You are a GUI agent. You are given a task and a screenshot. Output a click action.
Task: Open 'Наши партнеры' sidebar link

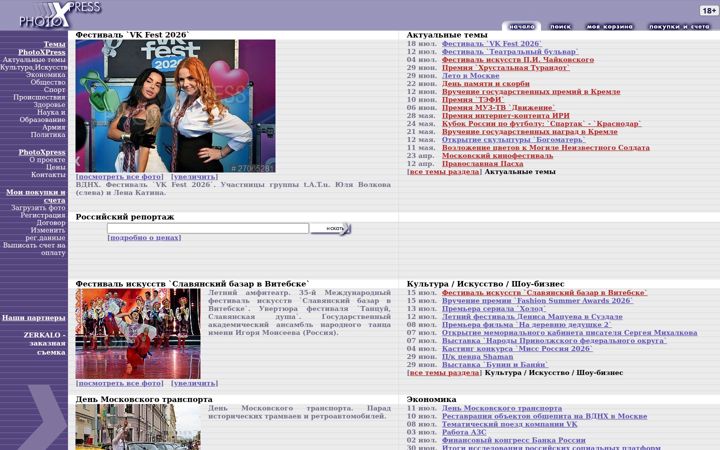click(34, 318)
